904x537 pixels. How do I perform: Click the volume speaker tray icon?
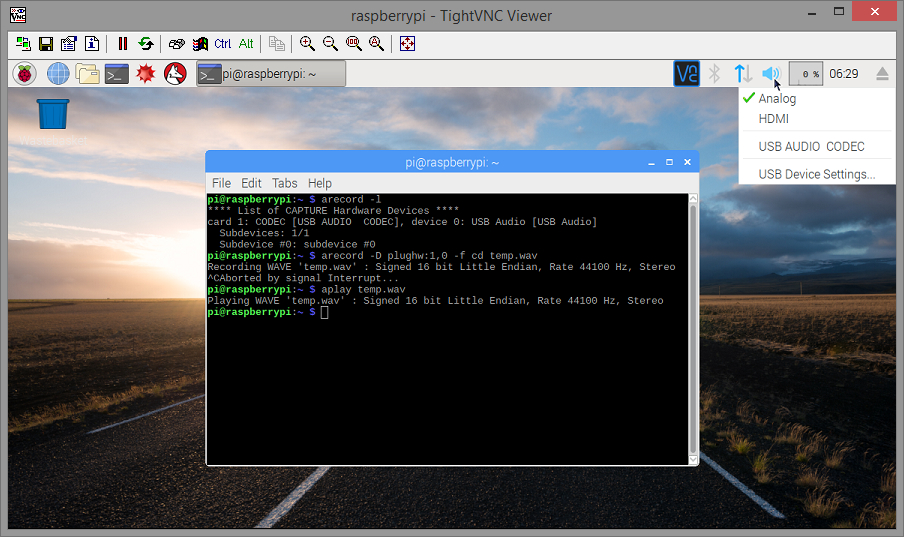point(771,74)
